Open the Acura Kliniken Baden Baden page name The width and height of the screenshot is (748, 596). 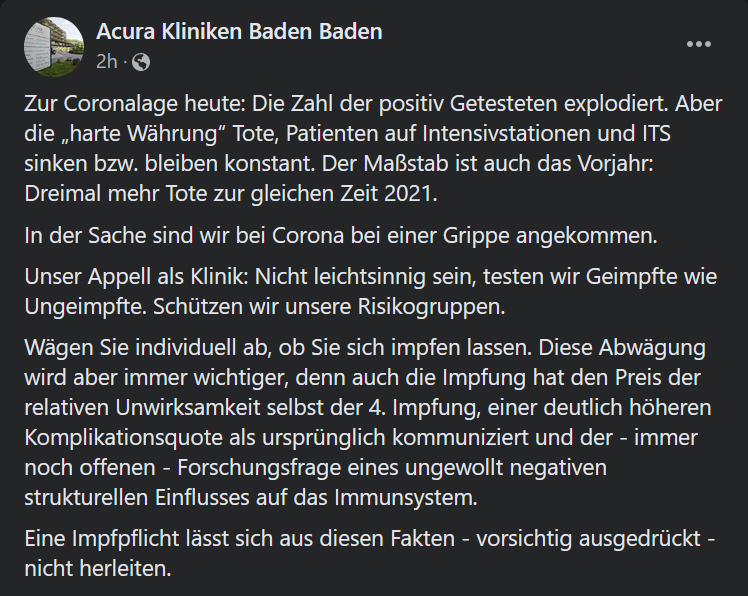[239, 32]
